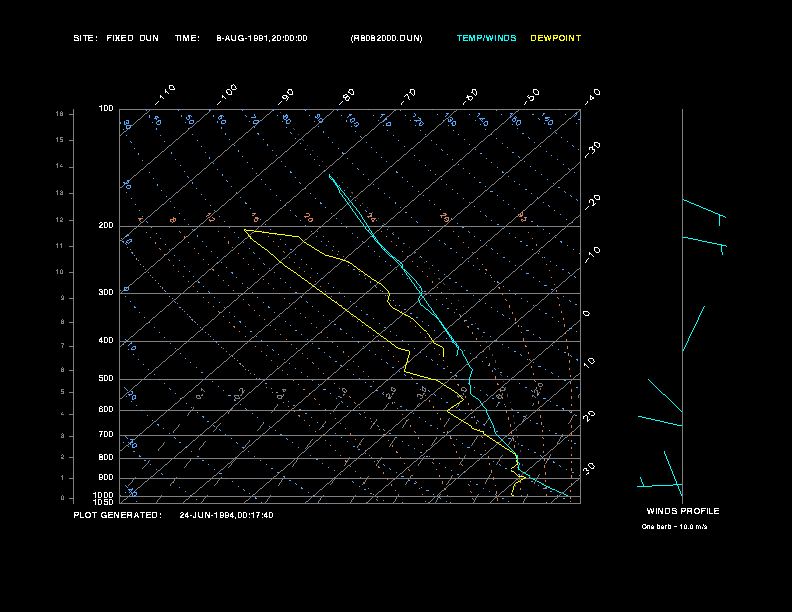Click the -40 isotherm label at top-right corner
Image resolution: width=792 pixels, height=612 pixels.
(x=592, y=96)
